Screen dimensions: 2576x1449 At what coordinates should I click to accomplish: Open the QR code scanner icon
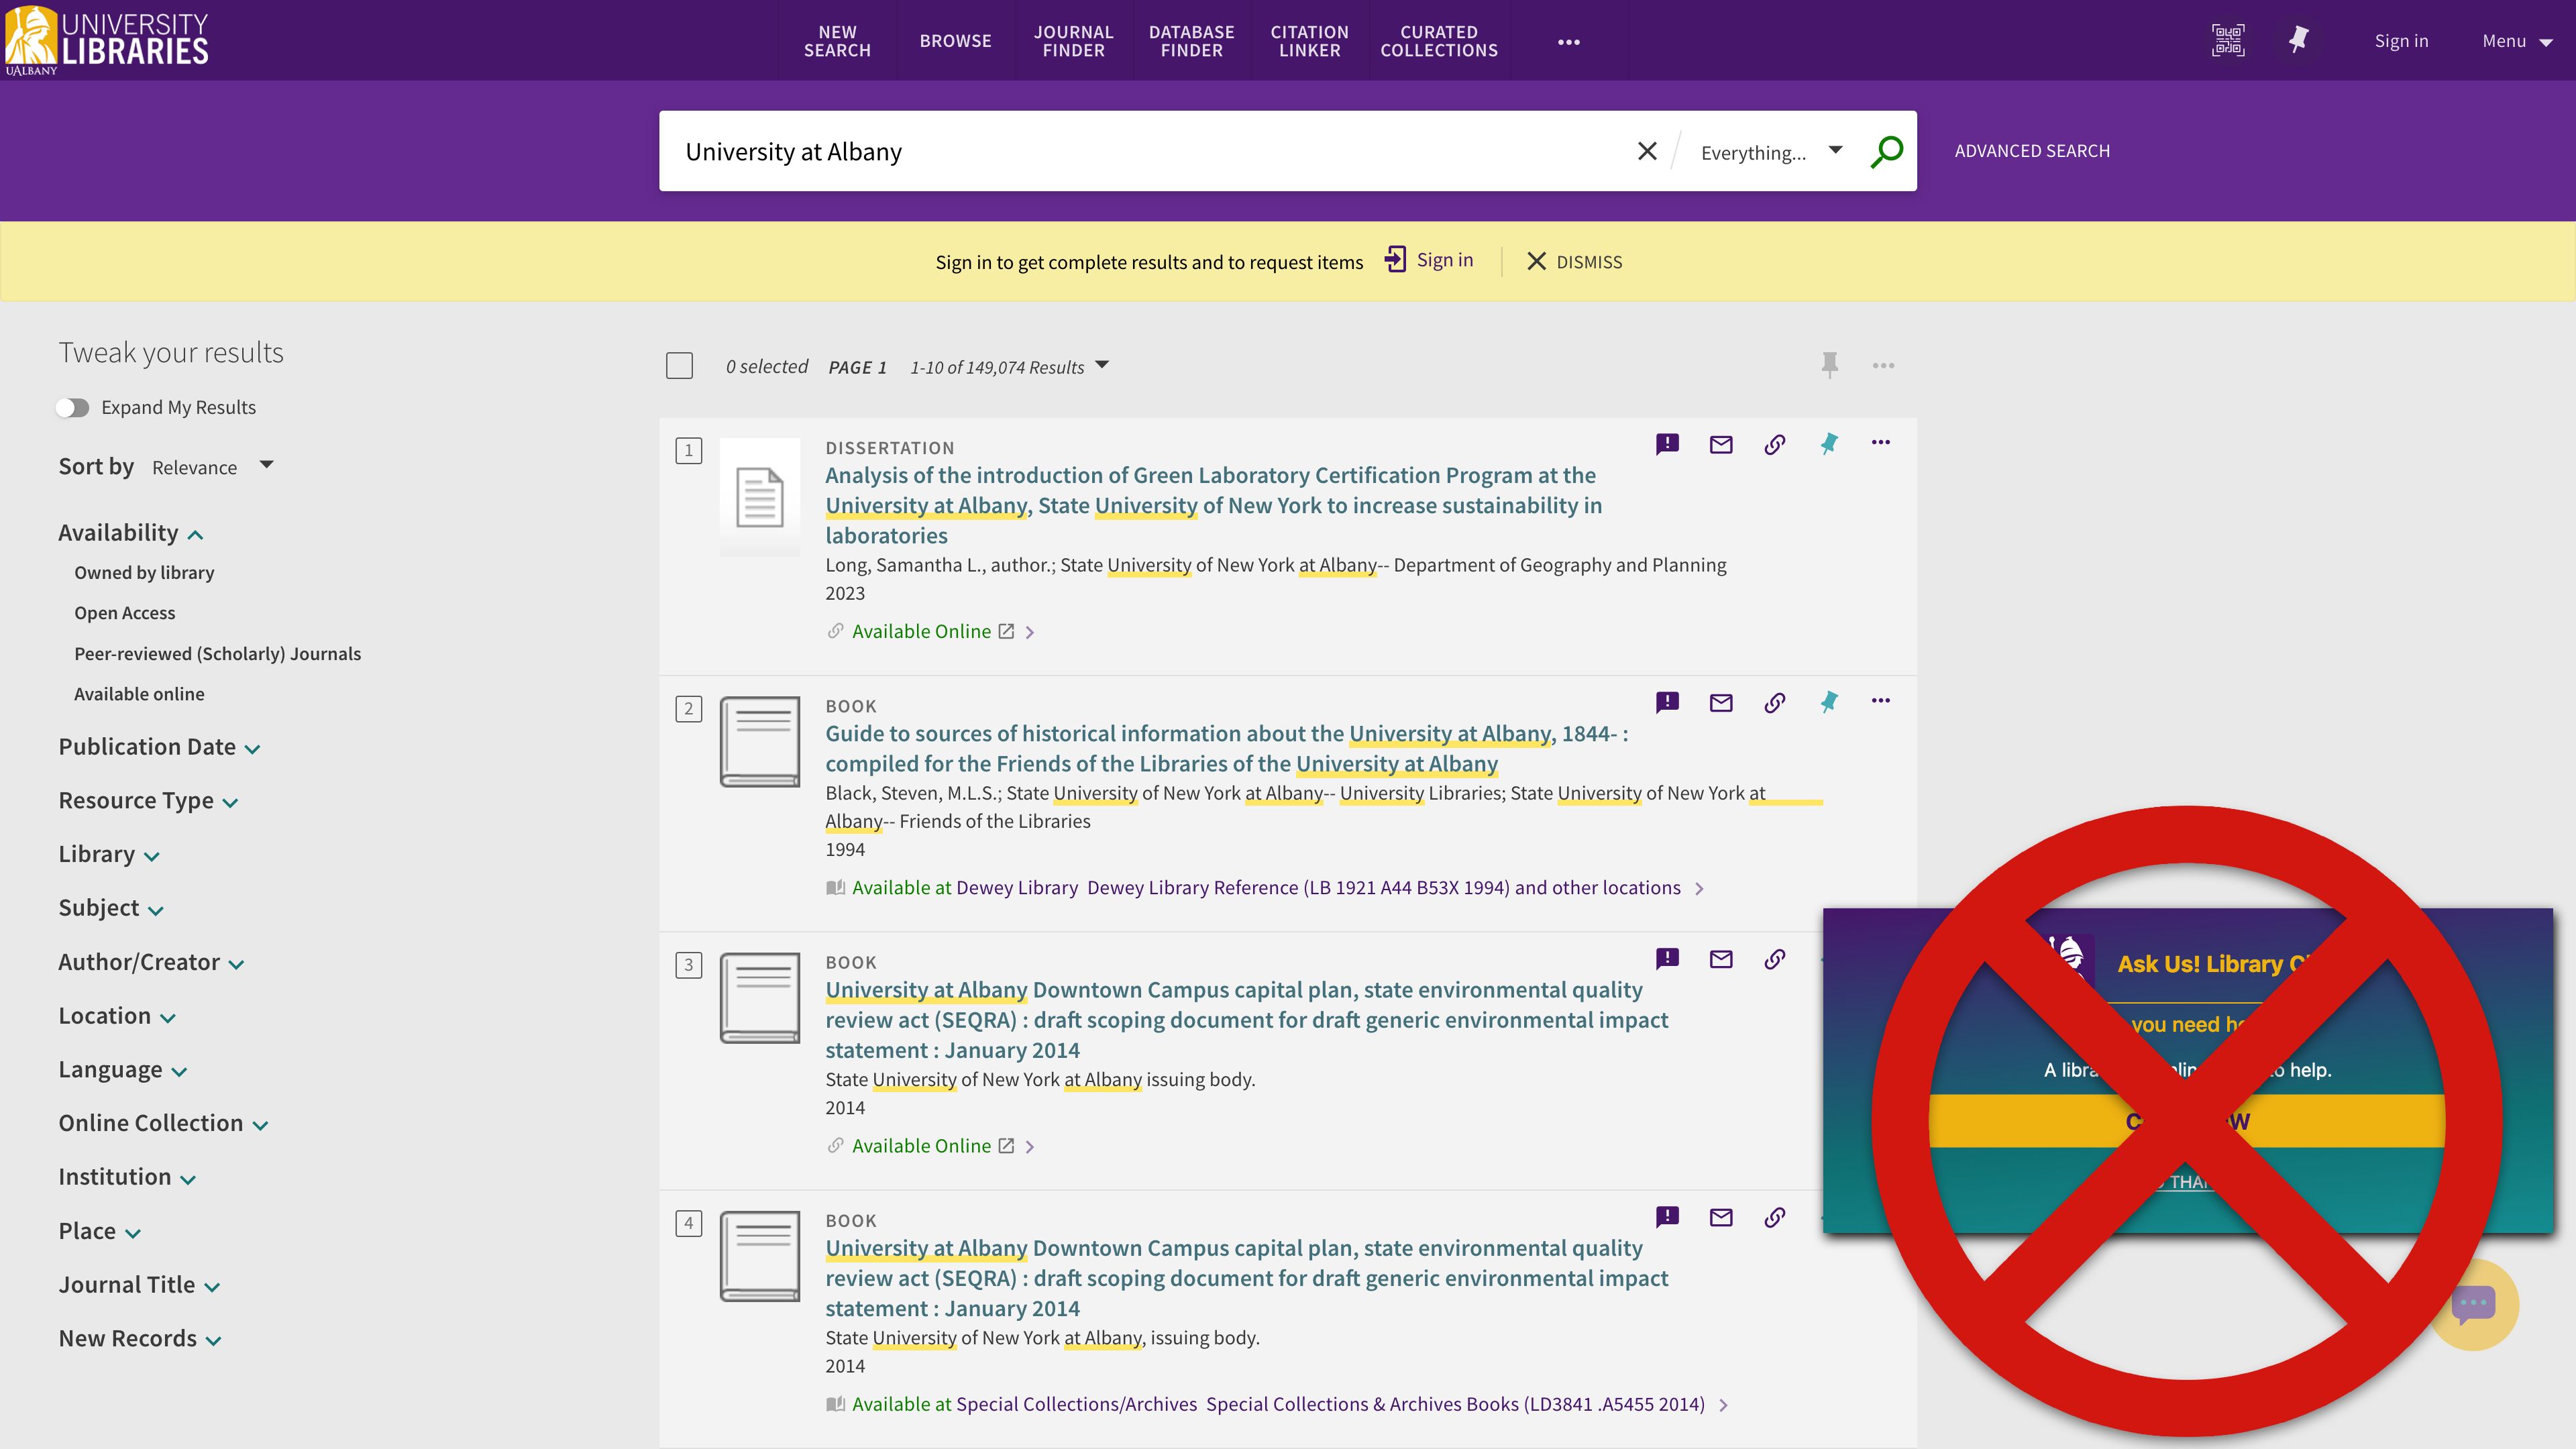coord(2227,40)
